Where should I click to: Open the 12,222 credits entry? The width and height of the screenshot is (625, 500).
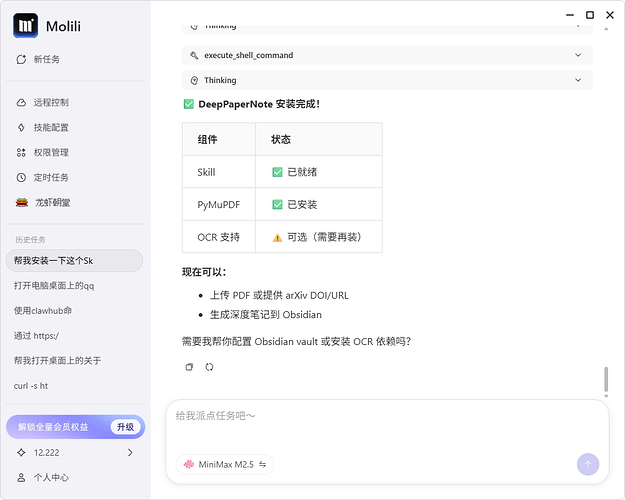pyautogui.click(x=75, y=453)
